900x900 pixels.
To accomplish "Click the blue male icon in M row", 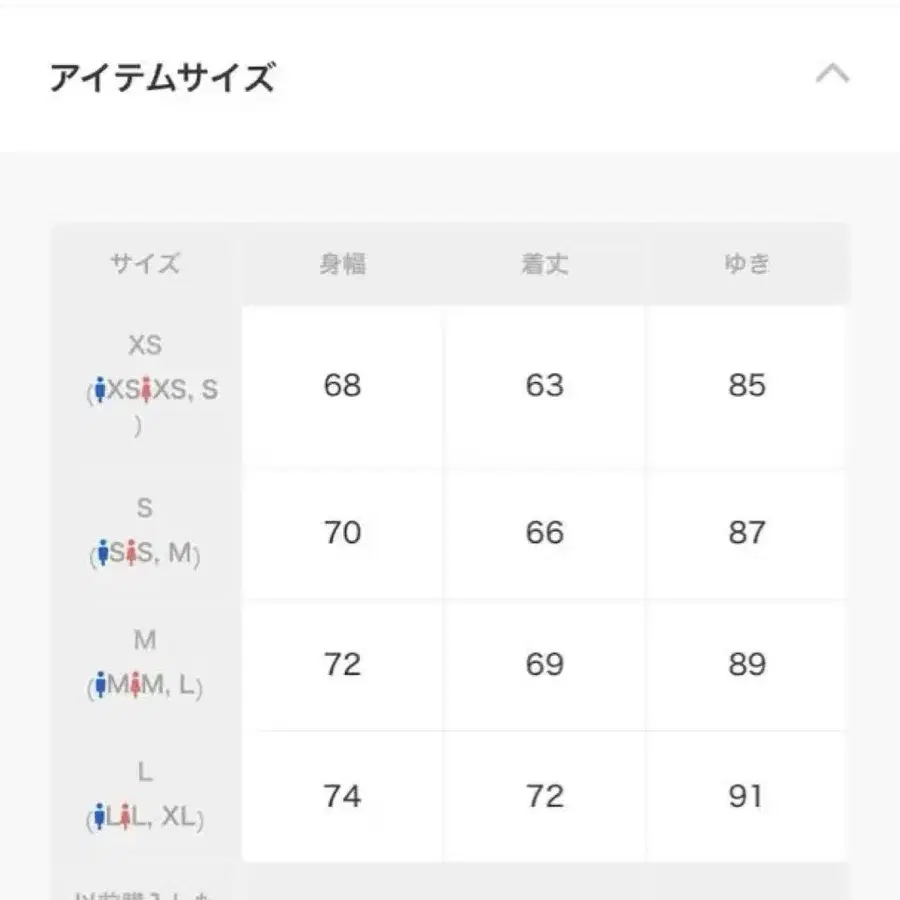I will click(x=100, y=686).
